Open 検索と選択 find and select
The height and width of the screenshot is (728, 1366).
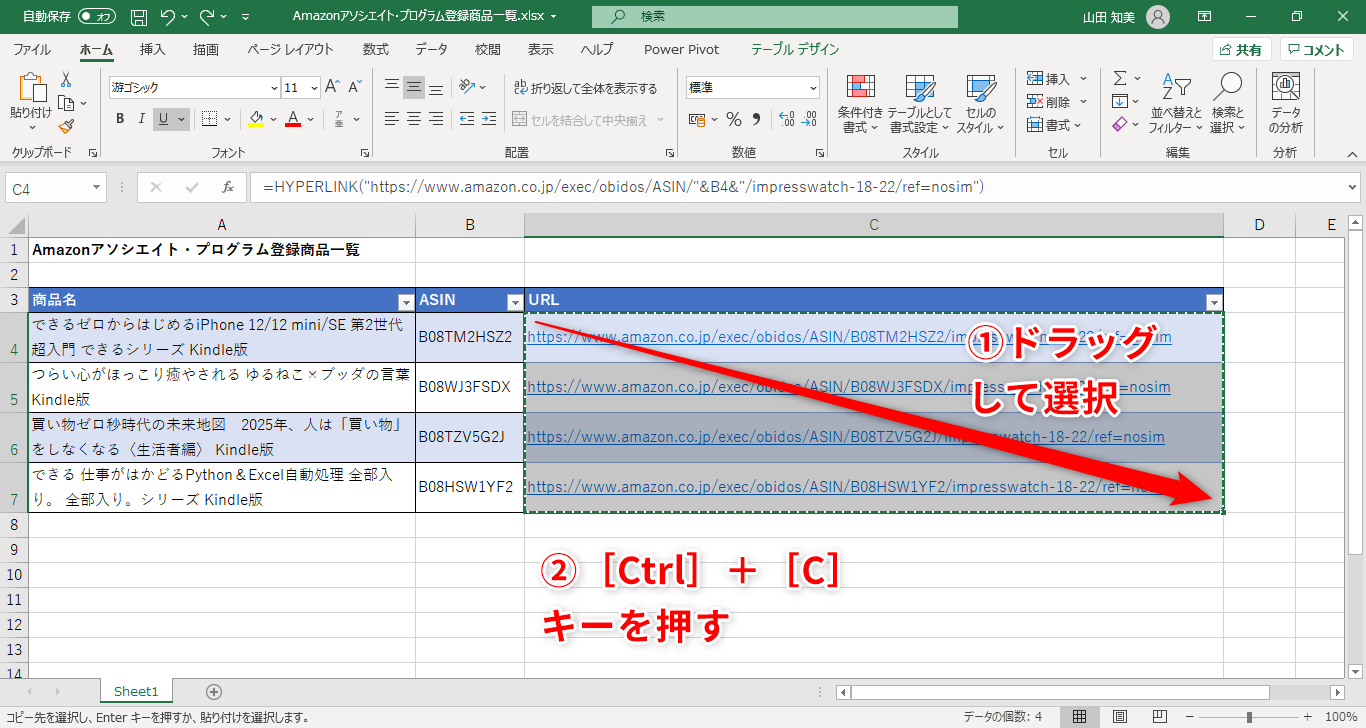pyautogui.click(x=1227, y=103)
